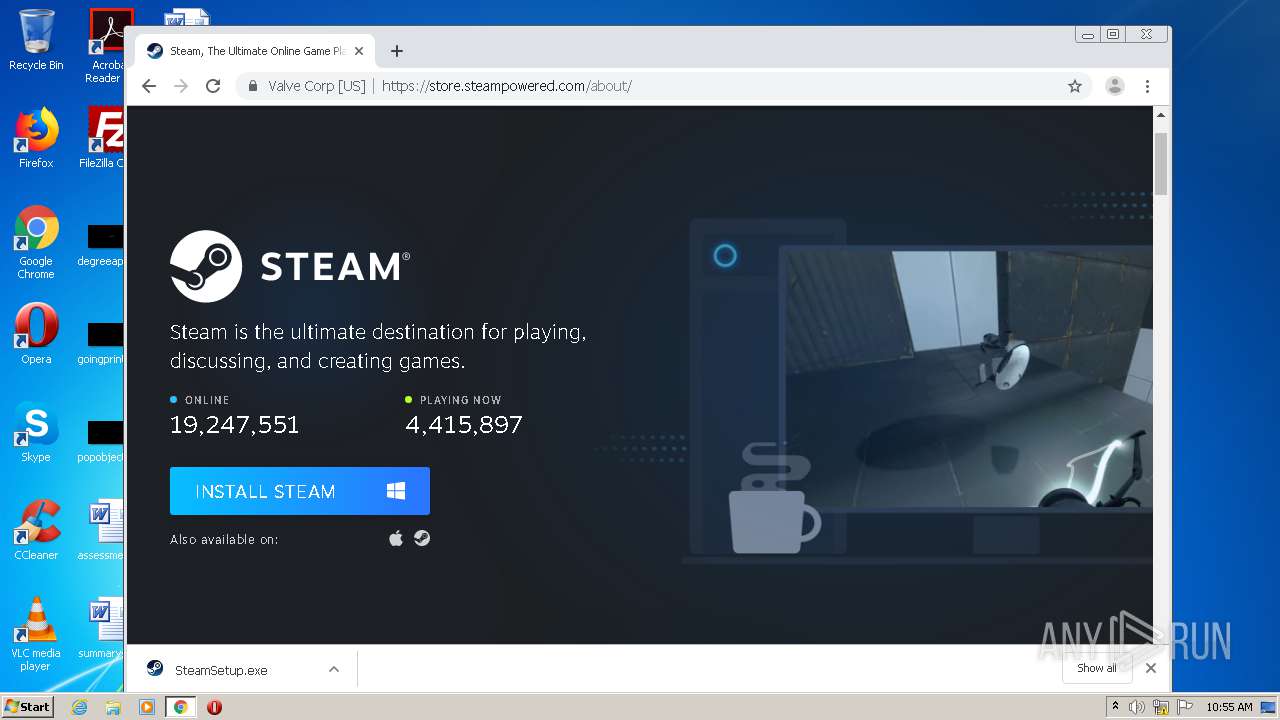Select the CCleaner desktop shortcut

36,529
